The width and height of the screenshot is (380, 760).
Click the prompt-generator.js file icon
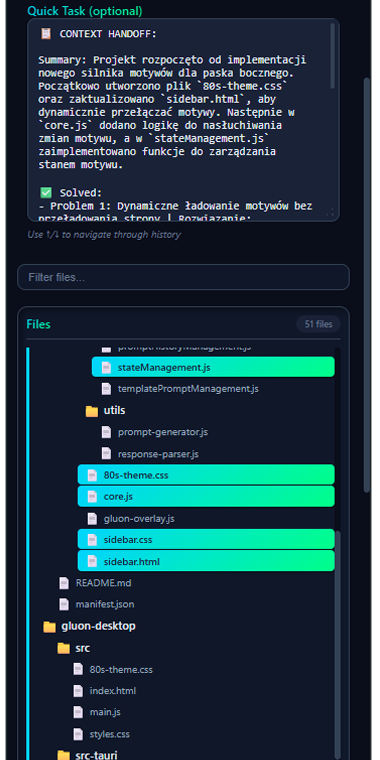pyautogui.click(x=106, y=432)
